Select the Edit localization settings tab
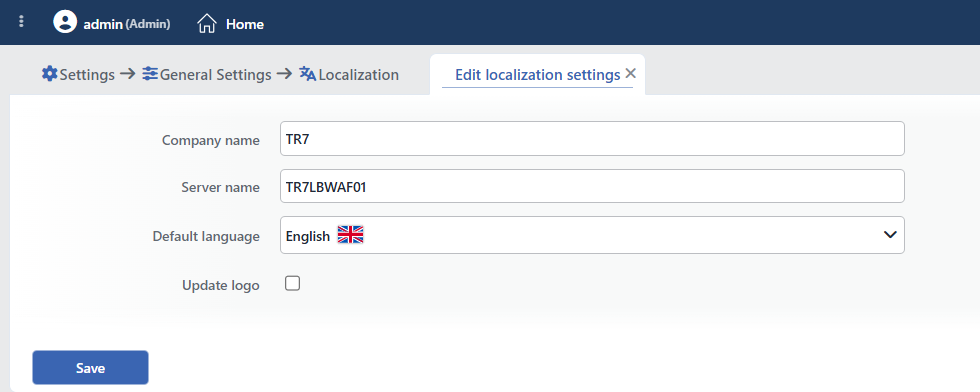 click(538, 75)
